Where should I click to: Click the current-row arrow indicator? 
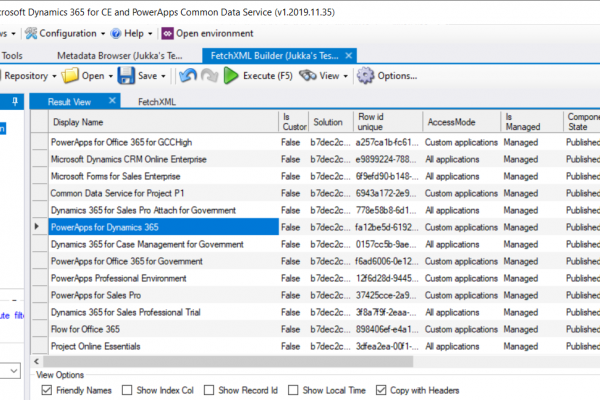click(x=37, y=227)
